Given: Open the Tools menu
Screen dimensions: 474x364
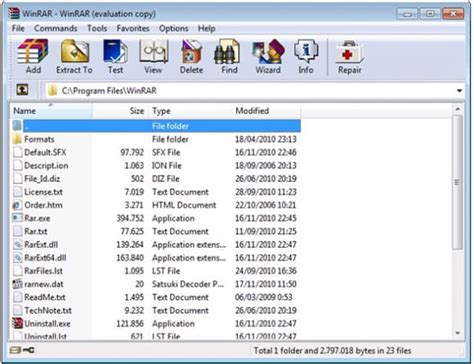Looking at the screenshot, I should [x=97, y=28].
